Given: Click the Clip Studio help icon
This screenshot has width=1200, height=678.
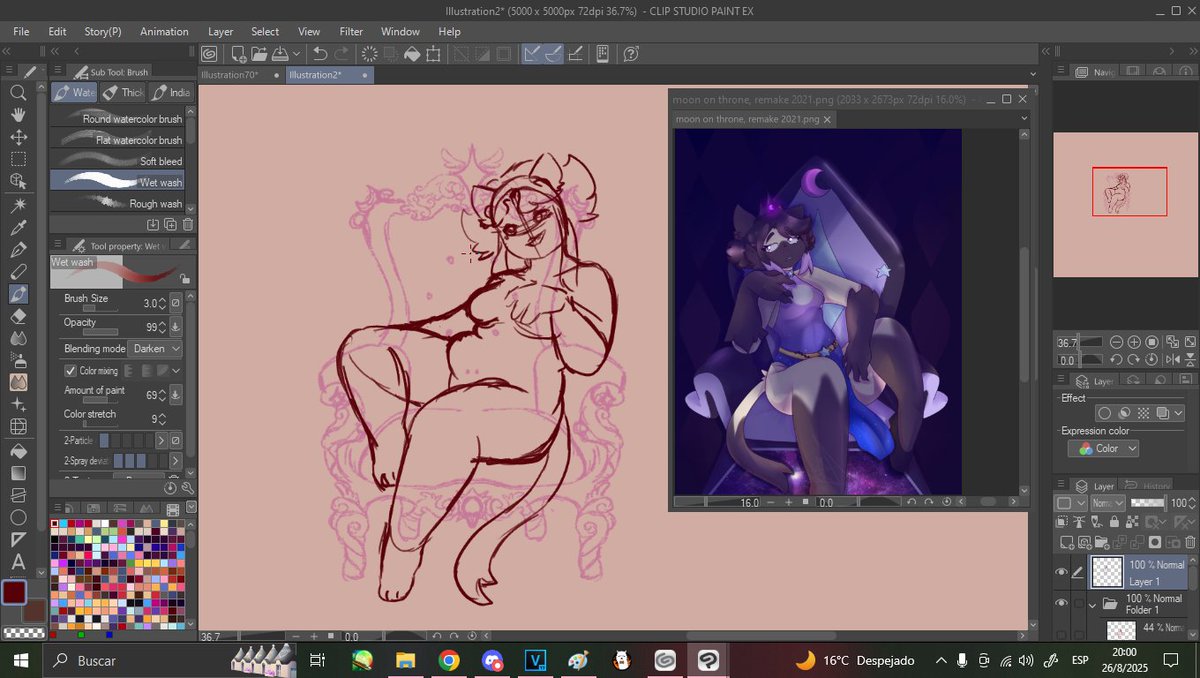Looking at the screenshot, I should pyautogui.click(x=632, y=54).
